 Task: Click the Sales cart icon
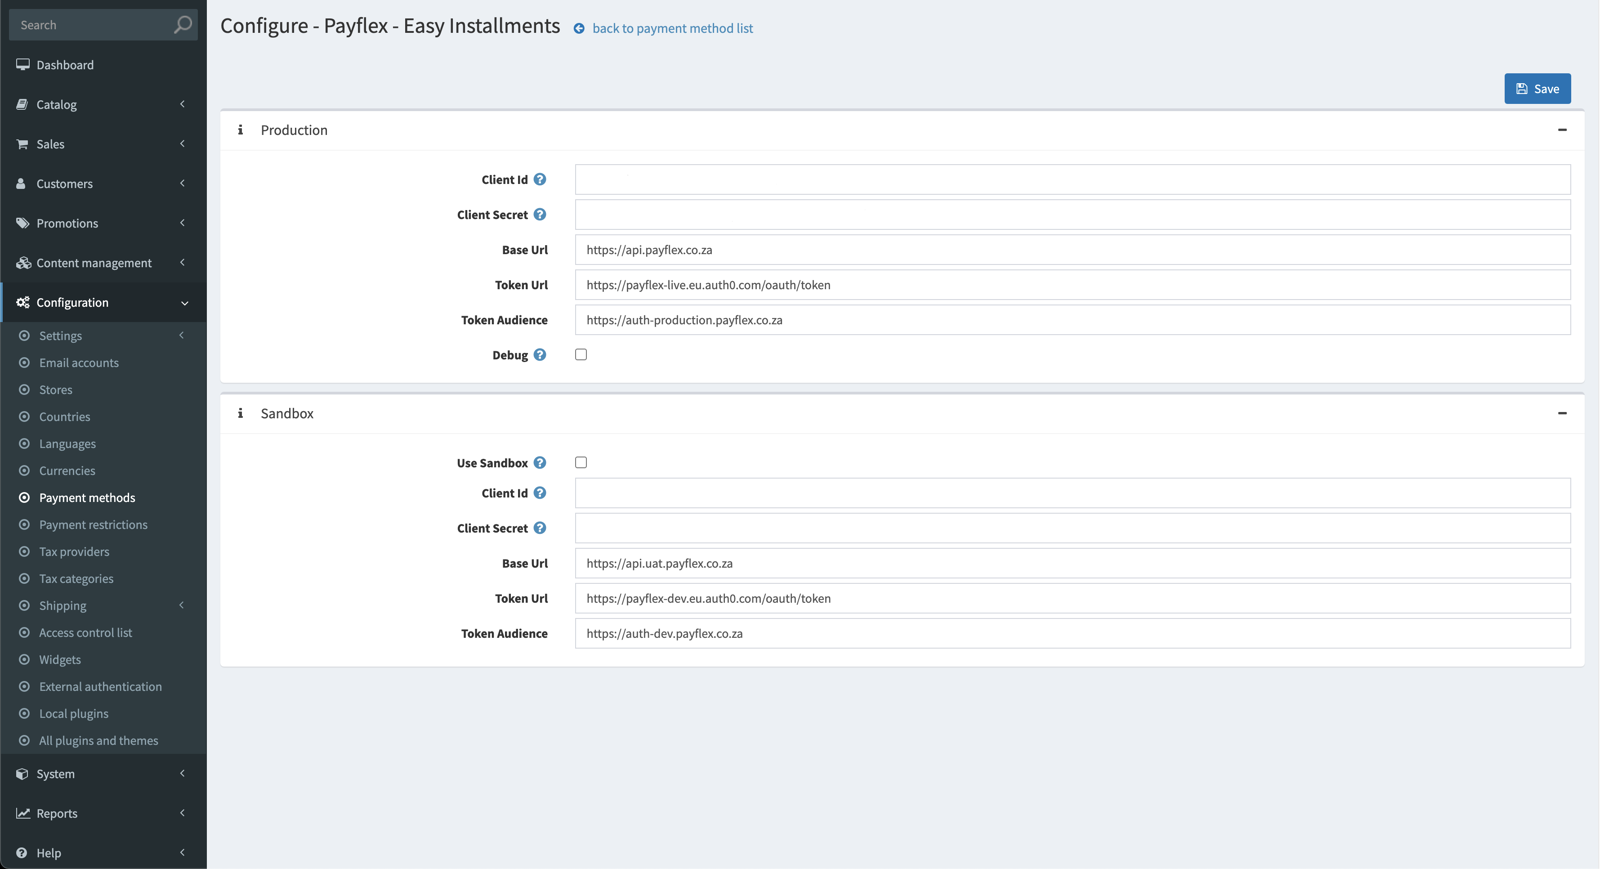(x=22, y=144)
